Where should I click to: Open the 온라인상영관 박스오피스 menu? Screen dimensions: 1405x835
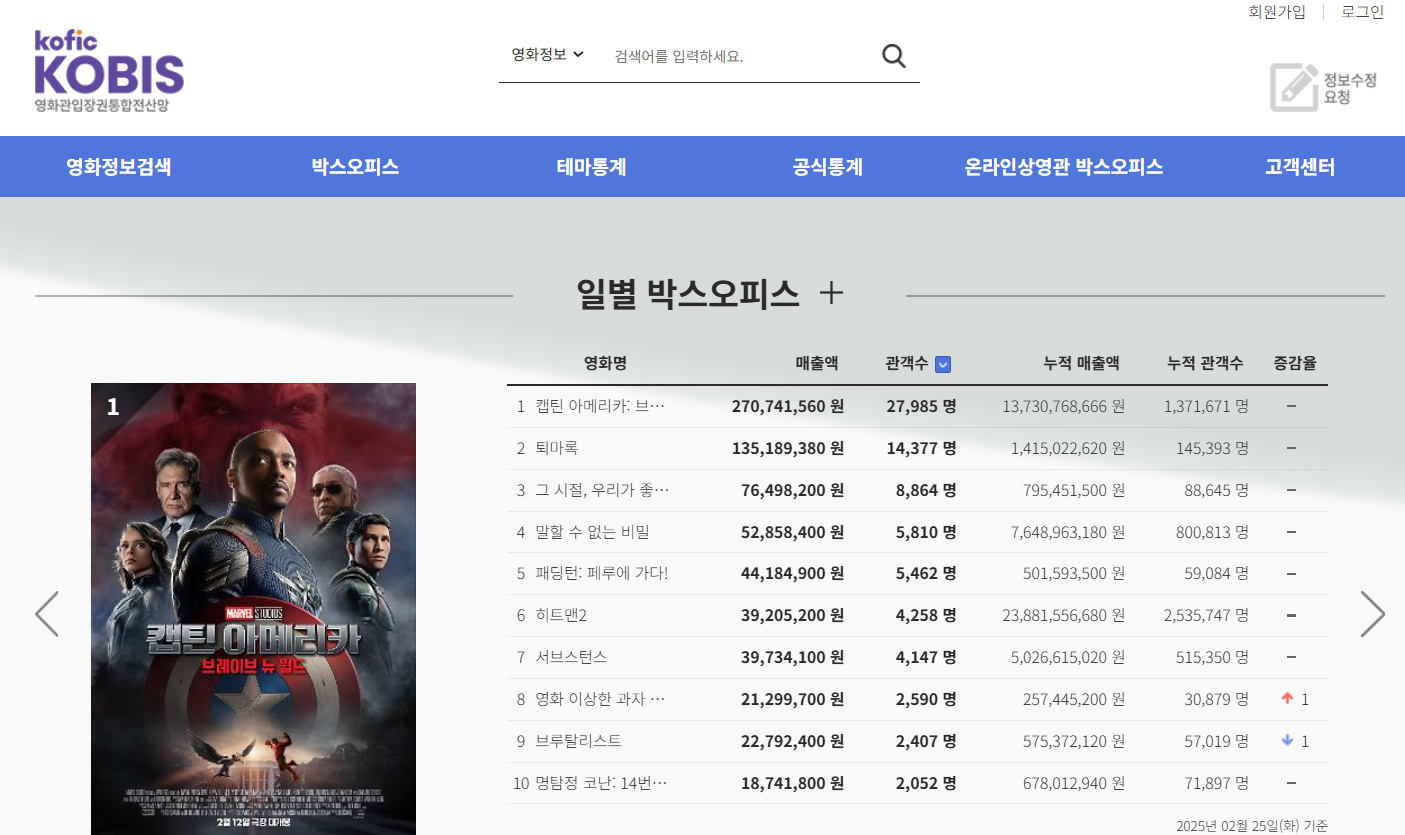click(x=1064, y=167)
